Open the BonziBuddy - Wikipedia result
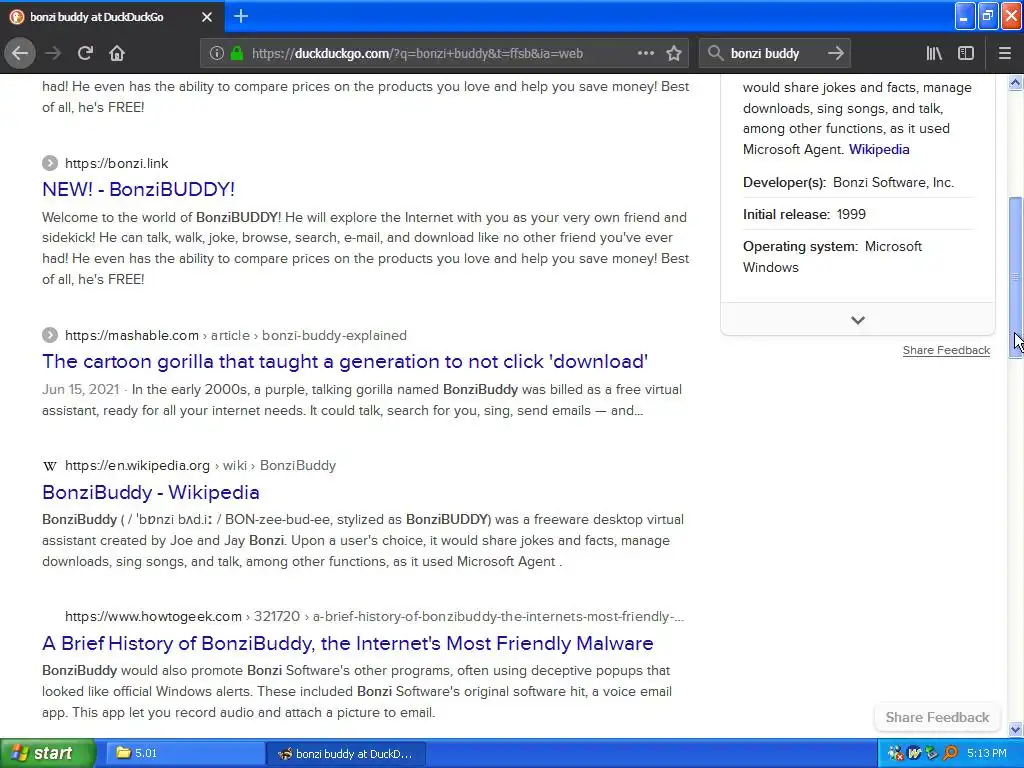 pos(151,492)
